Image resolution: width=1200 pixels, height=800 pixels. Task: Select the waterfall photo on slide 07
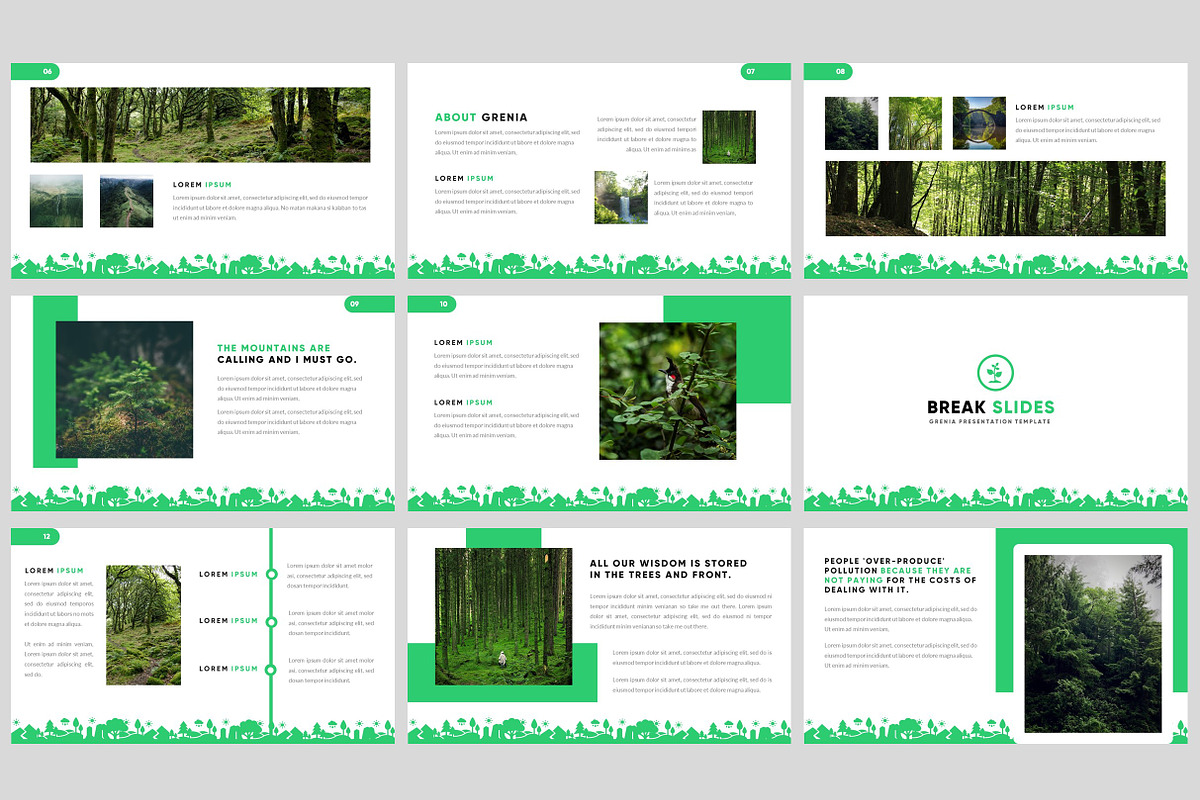[x=621, y=197]
